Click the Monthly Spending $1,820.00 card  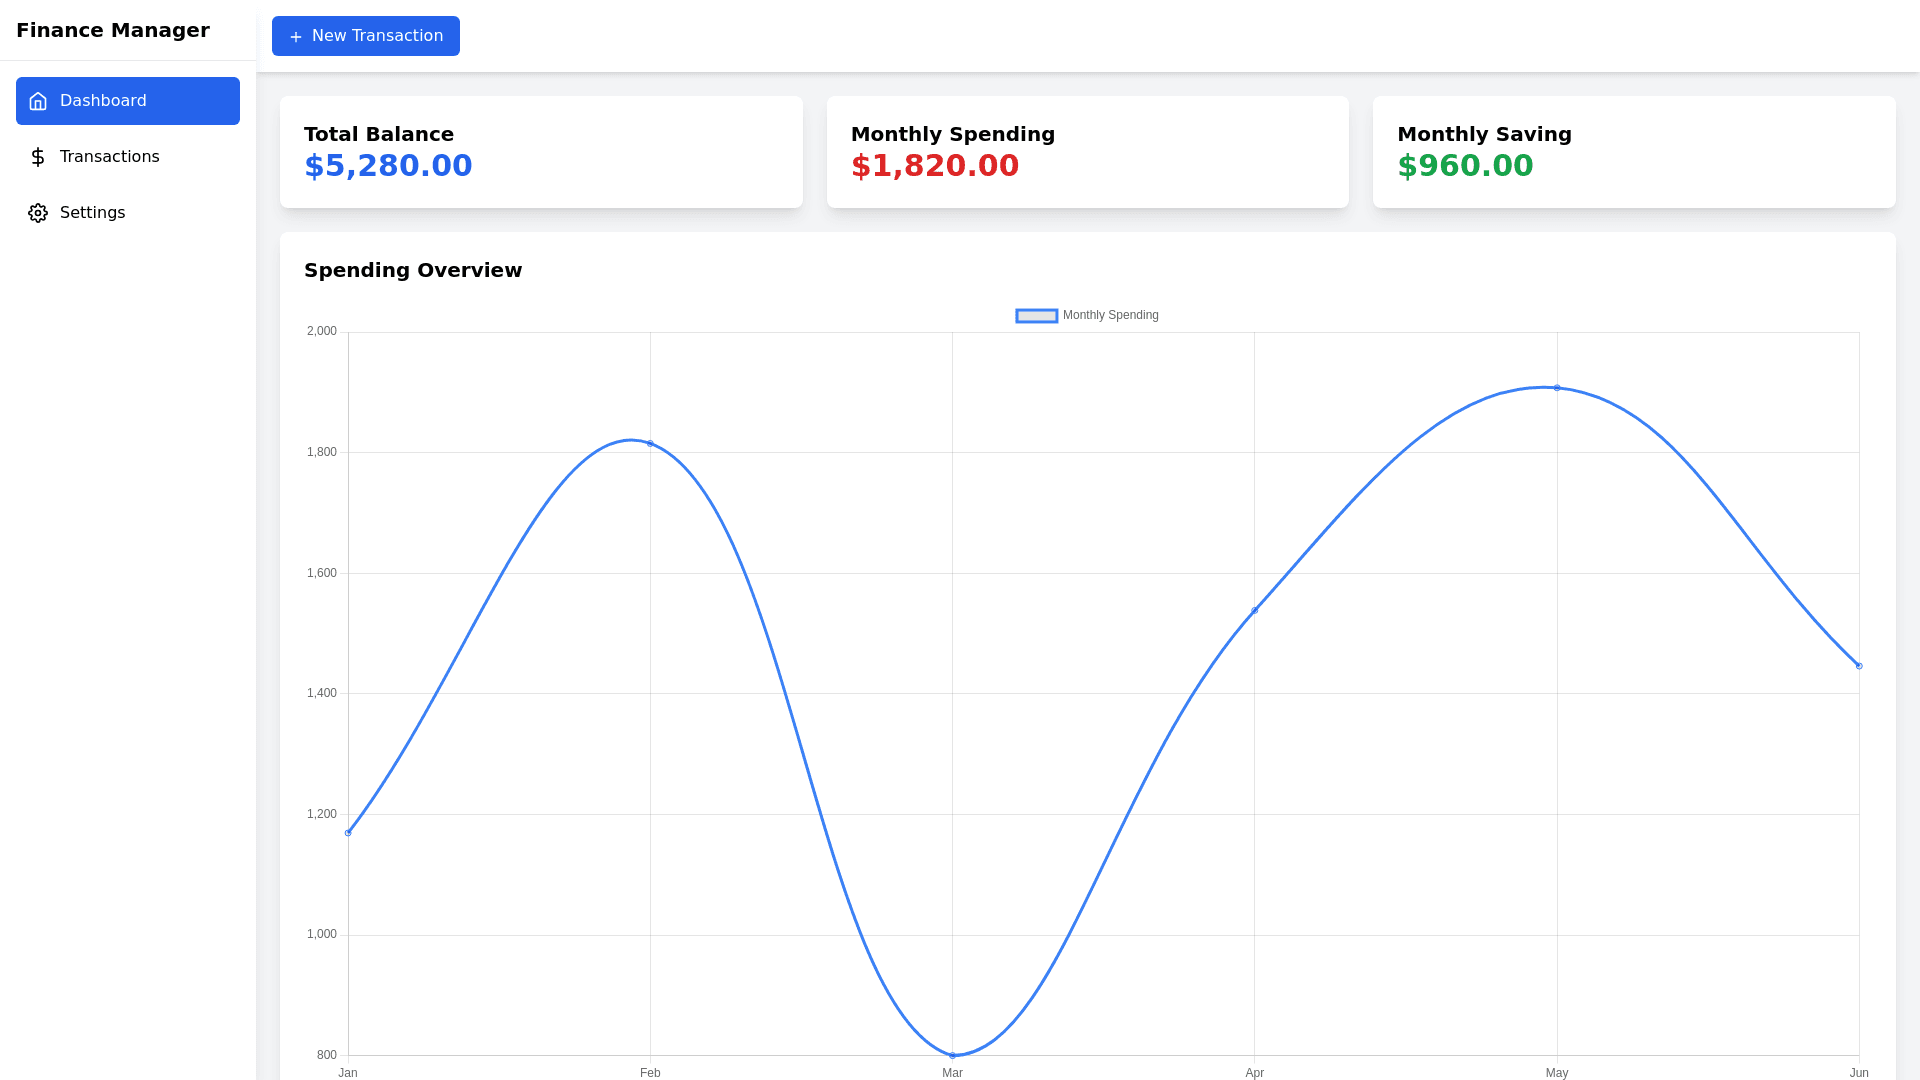coord(1087,152)
